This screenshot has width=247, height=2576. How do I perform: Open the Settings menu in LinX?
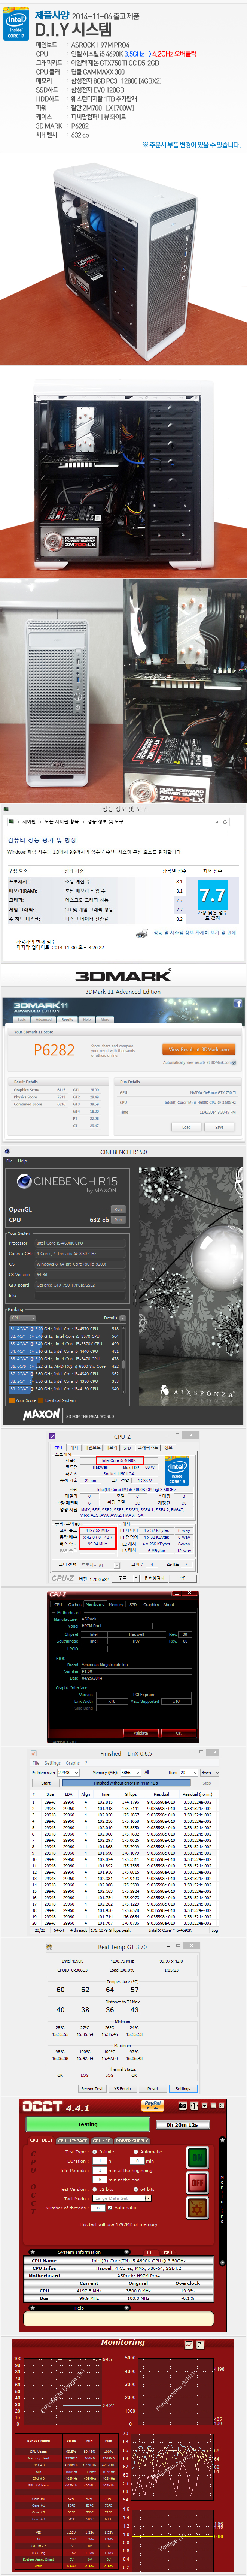tap(52, 1763)
